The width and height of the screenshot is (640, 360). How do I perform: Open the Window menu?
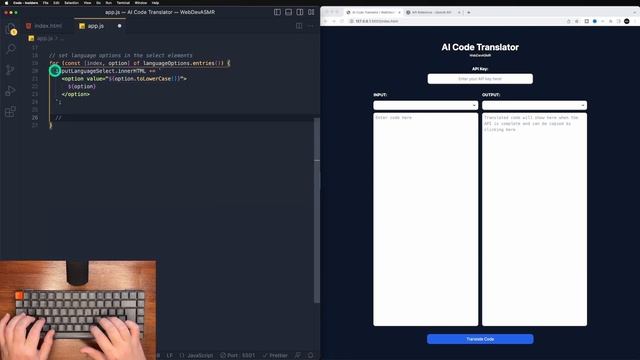141,3
